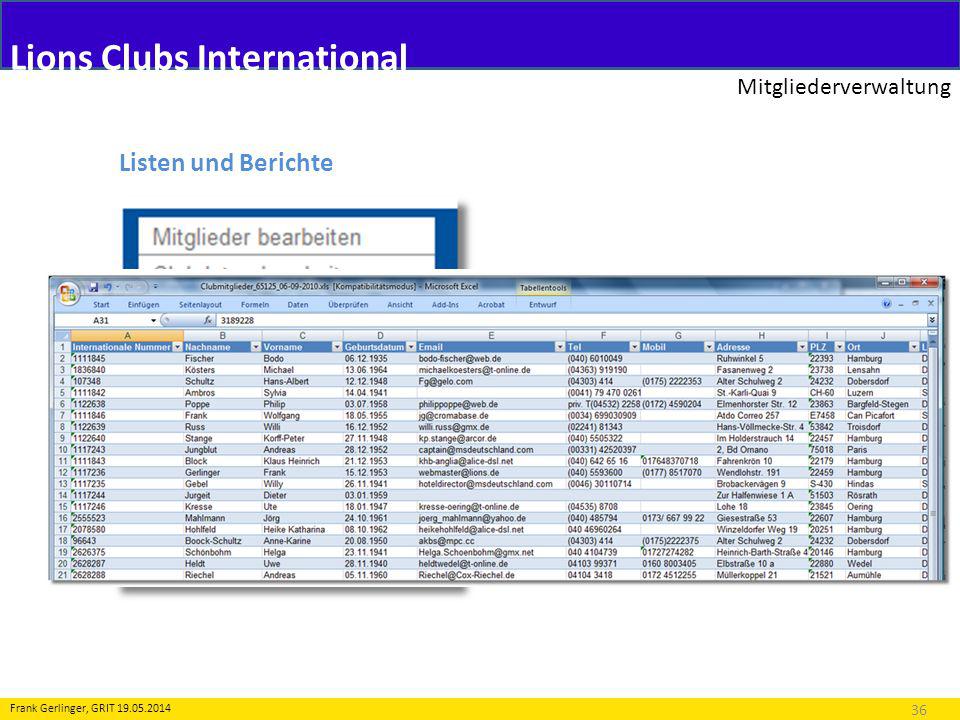Open Excel help with the question mark icon
960x720 pixels.
887,304
